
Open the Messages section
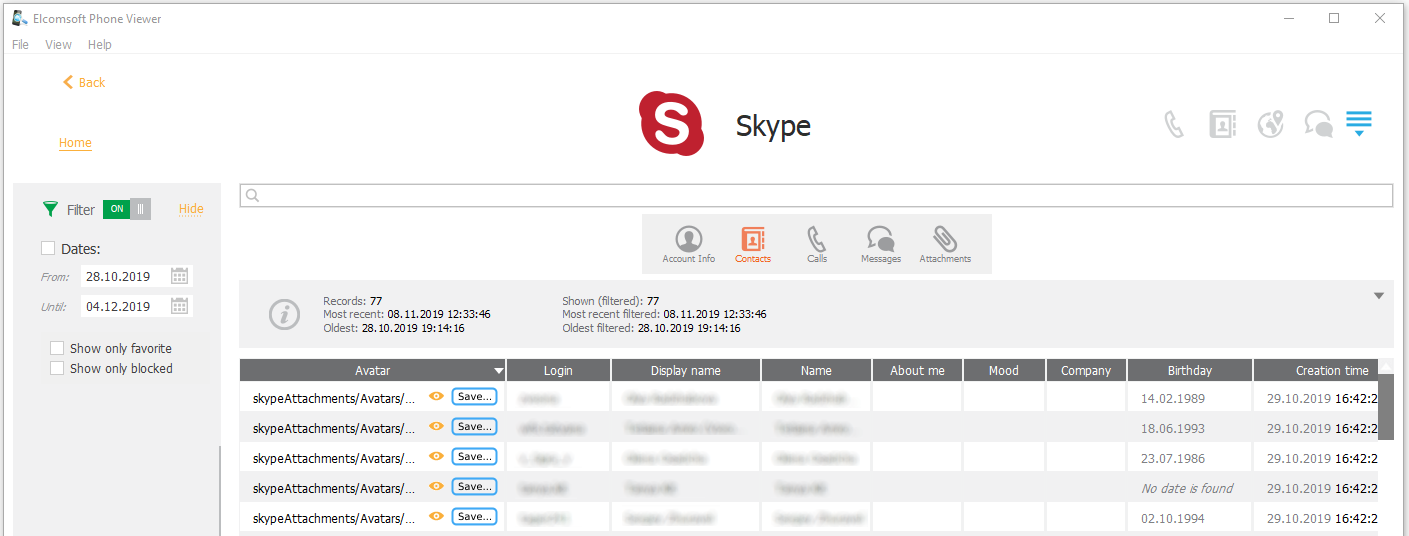pyautogui.click(x=880, y=244)
